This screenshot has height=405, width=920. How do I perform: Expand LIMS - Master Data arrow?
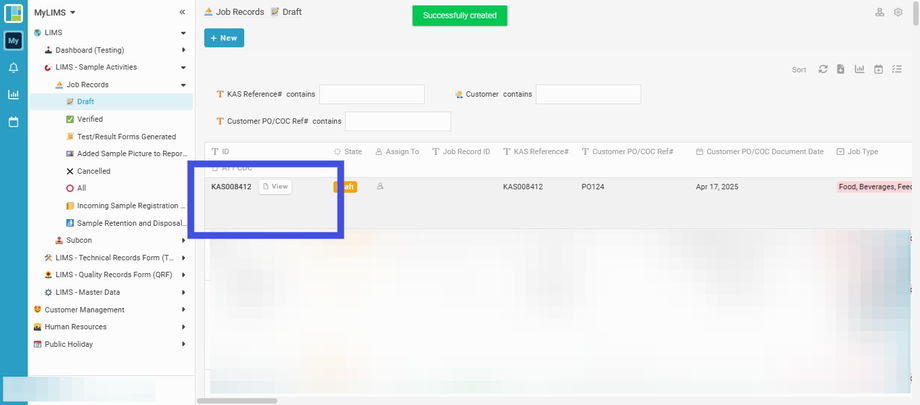click(x=184, y=292)
